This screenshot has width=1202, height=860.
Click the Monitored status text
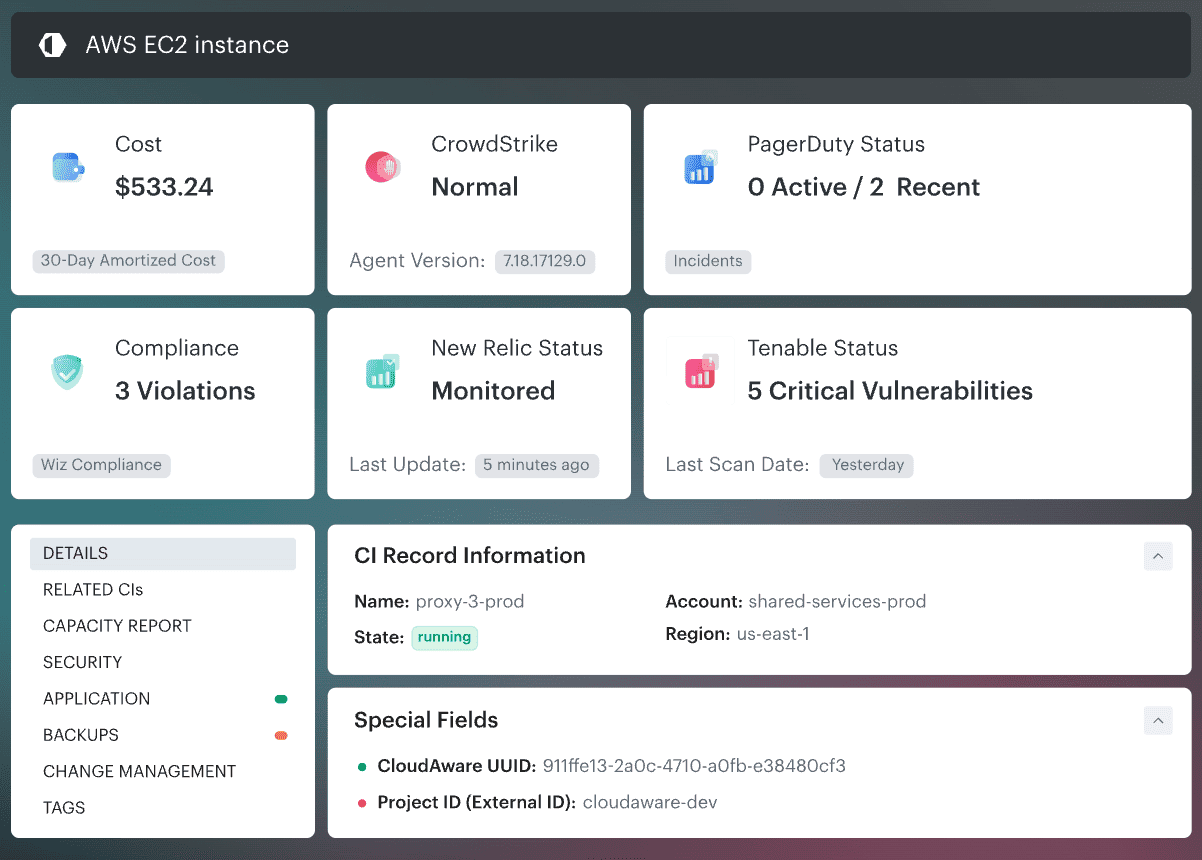493,391
